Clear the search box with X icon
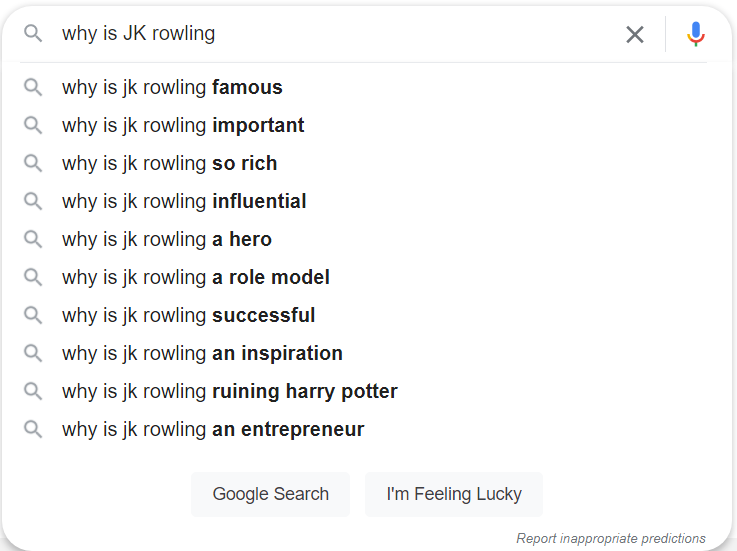This screenshot has width=737, height=551. 635,34
